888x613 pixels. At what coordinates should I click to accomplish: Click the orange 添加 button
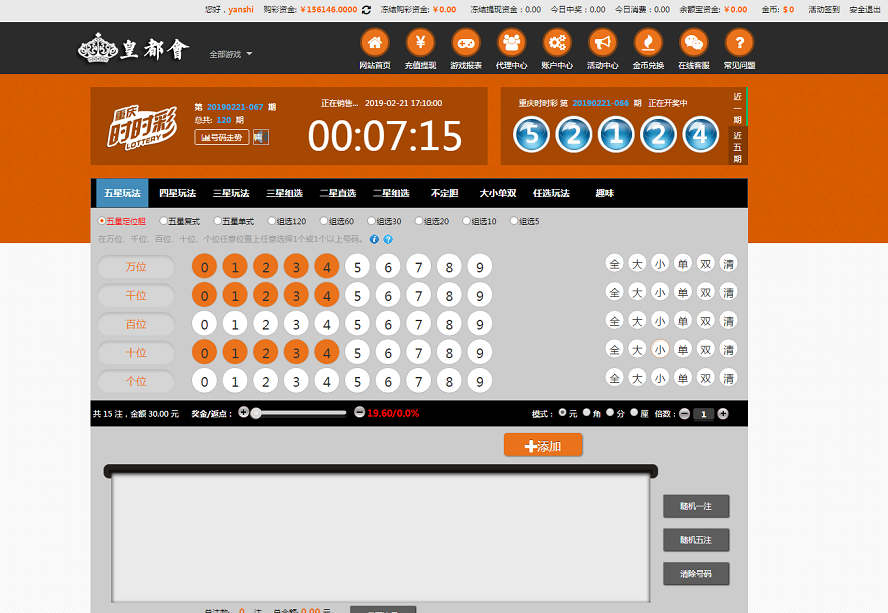[x=543, y=446]
